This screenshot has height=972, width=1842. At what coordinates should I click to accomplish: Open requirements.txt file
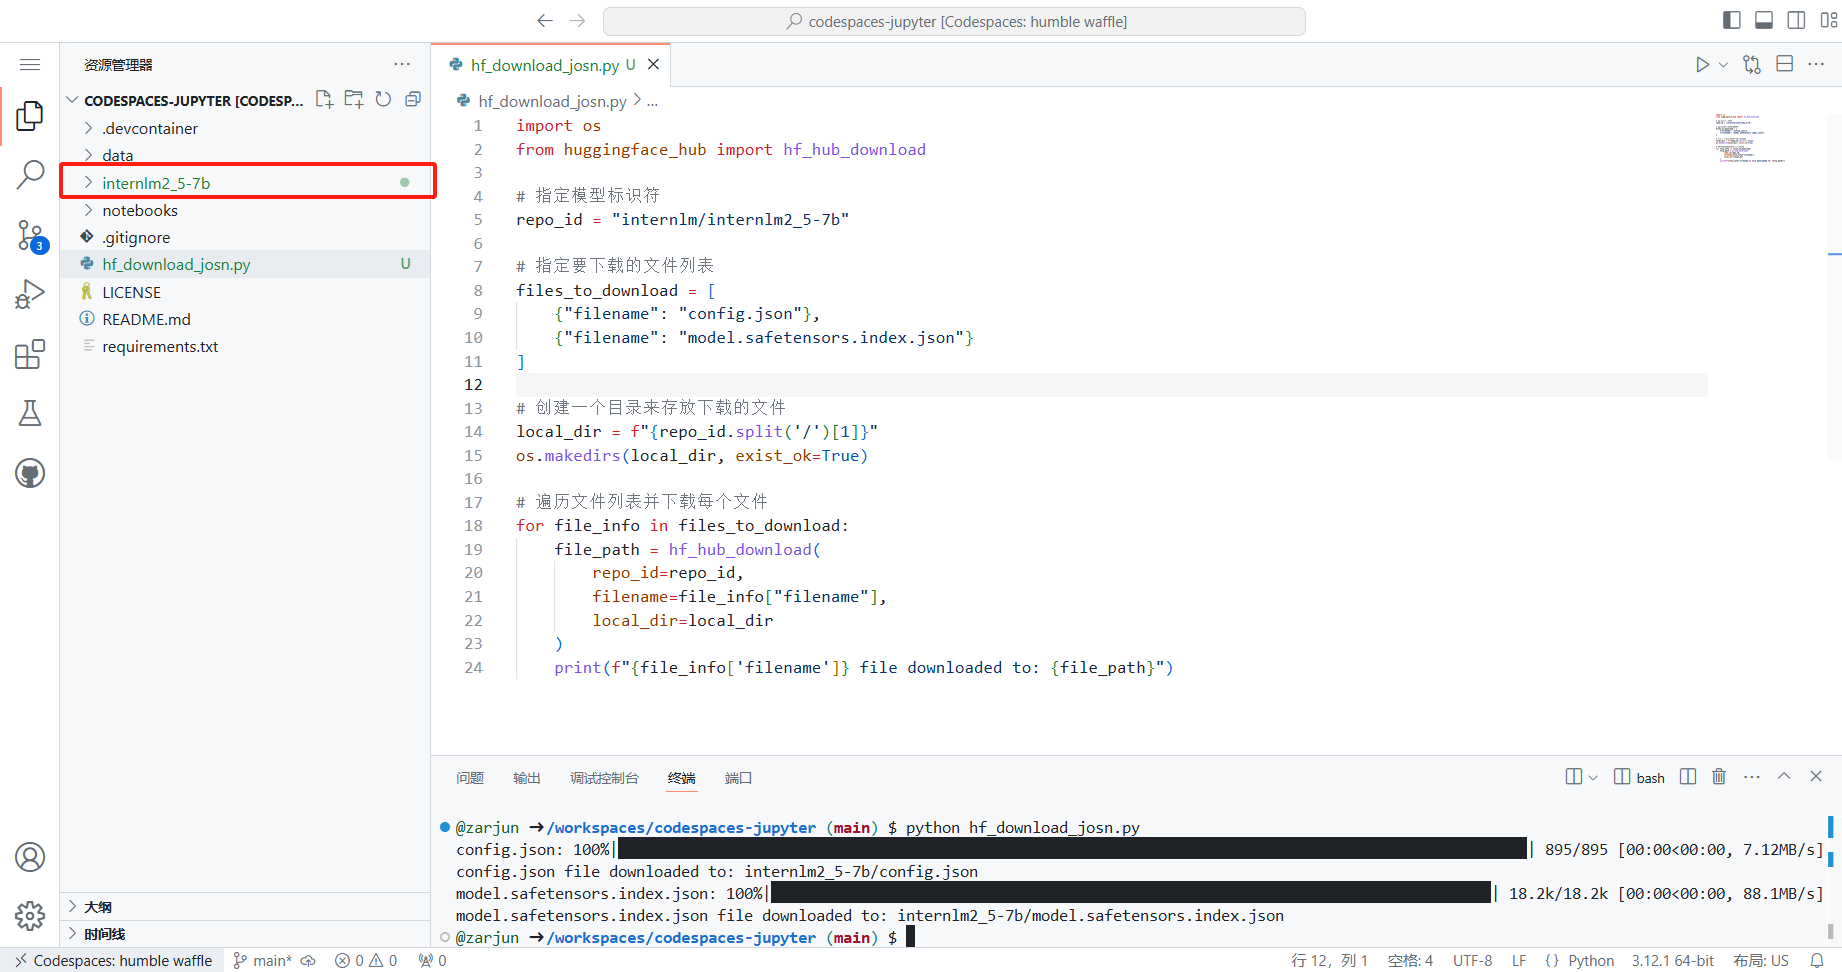[245, 346]
